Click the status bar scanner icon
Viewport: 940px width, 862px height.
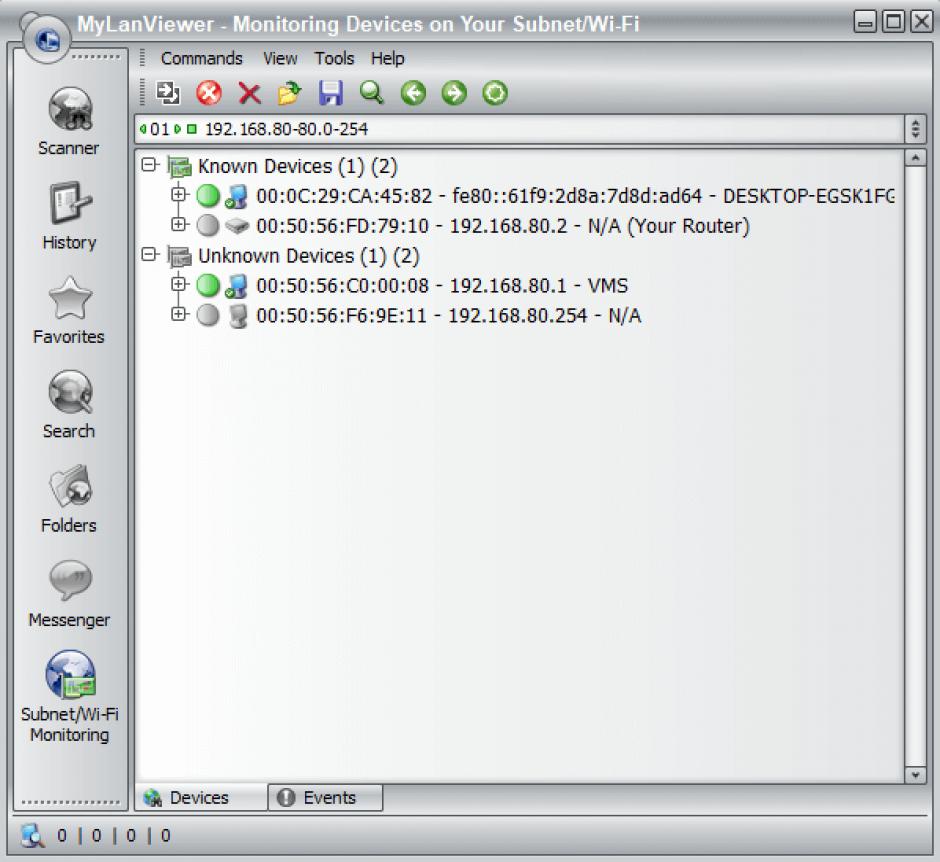coord(32,834)
